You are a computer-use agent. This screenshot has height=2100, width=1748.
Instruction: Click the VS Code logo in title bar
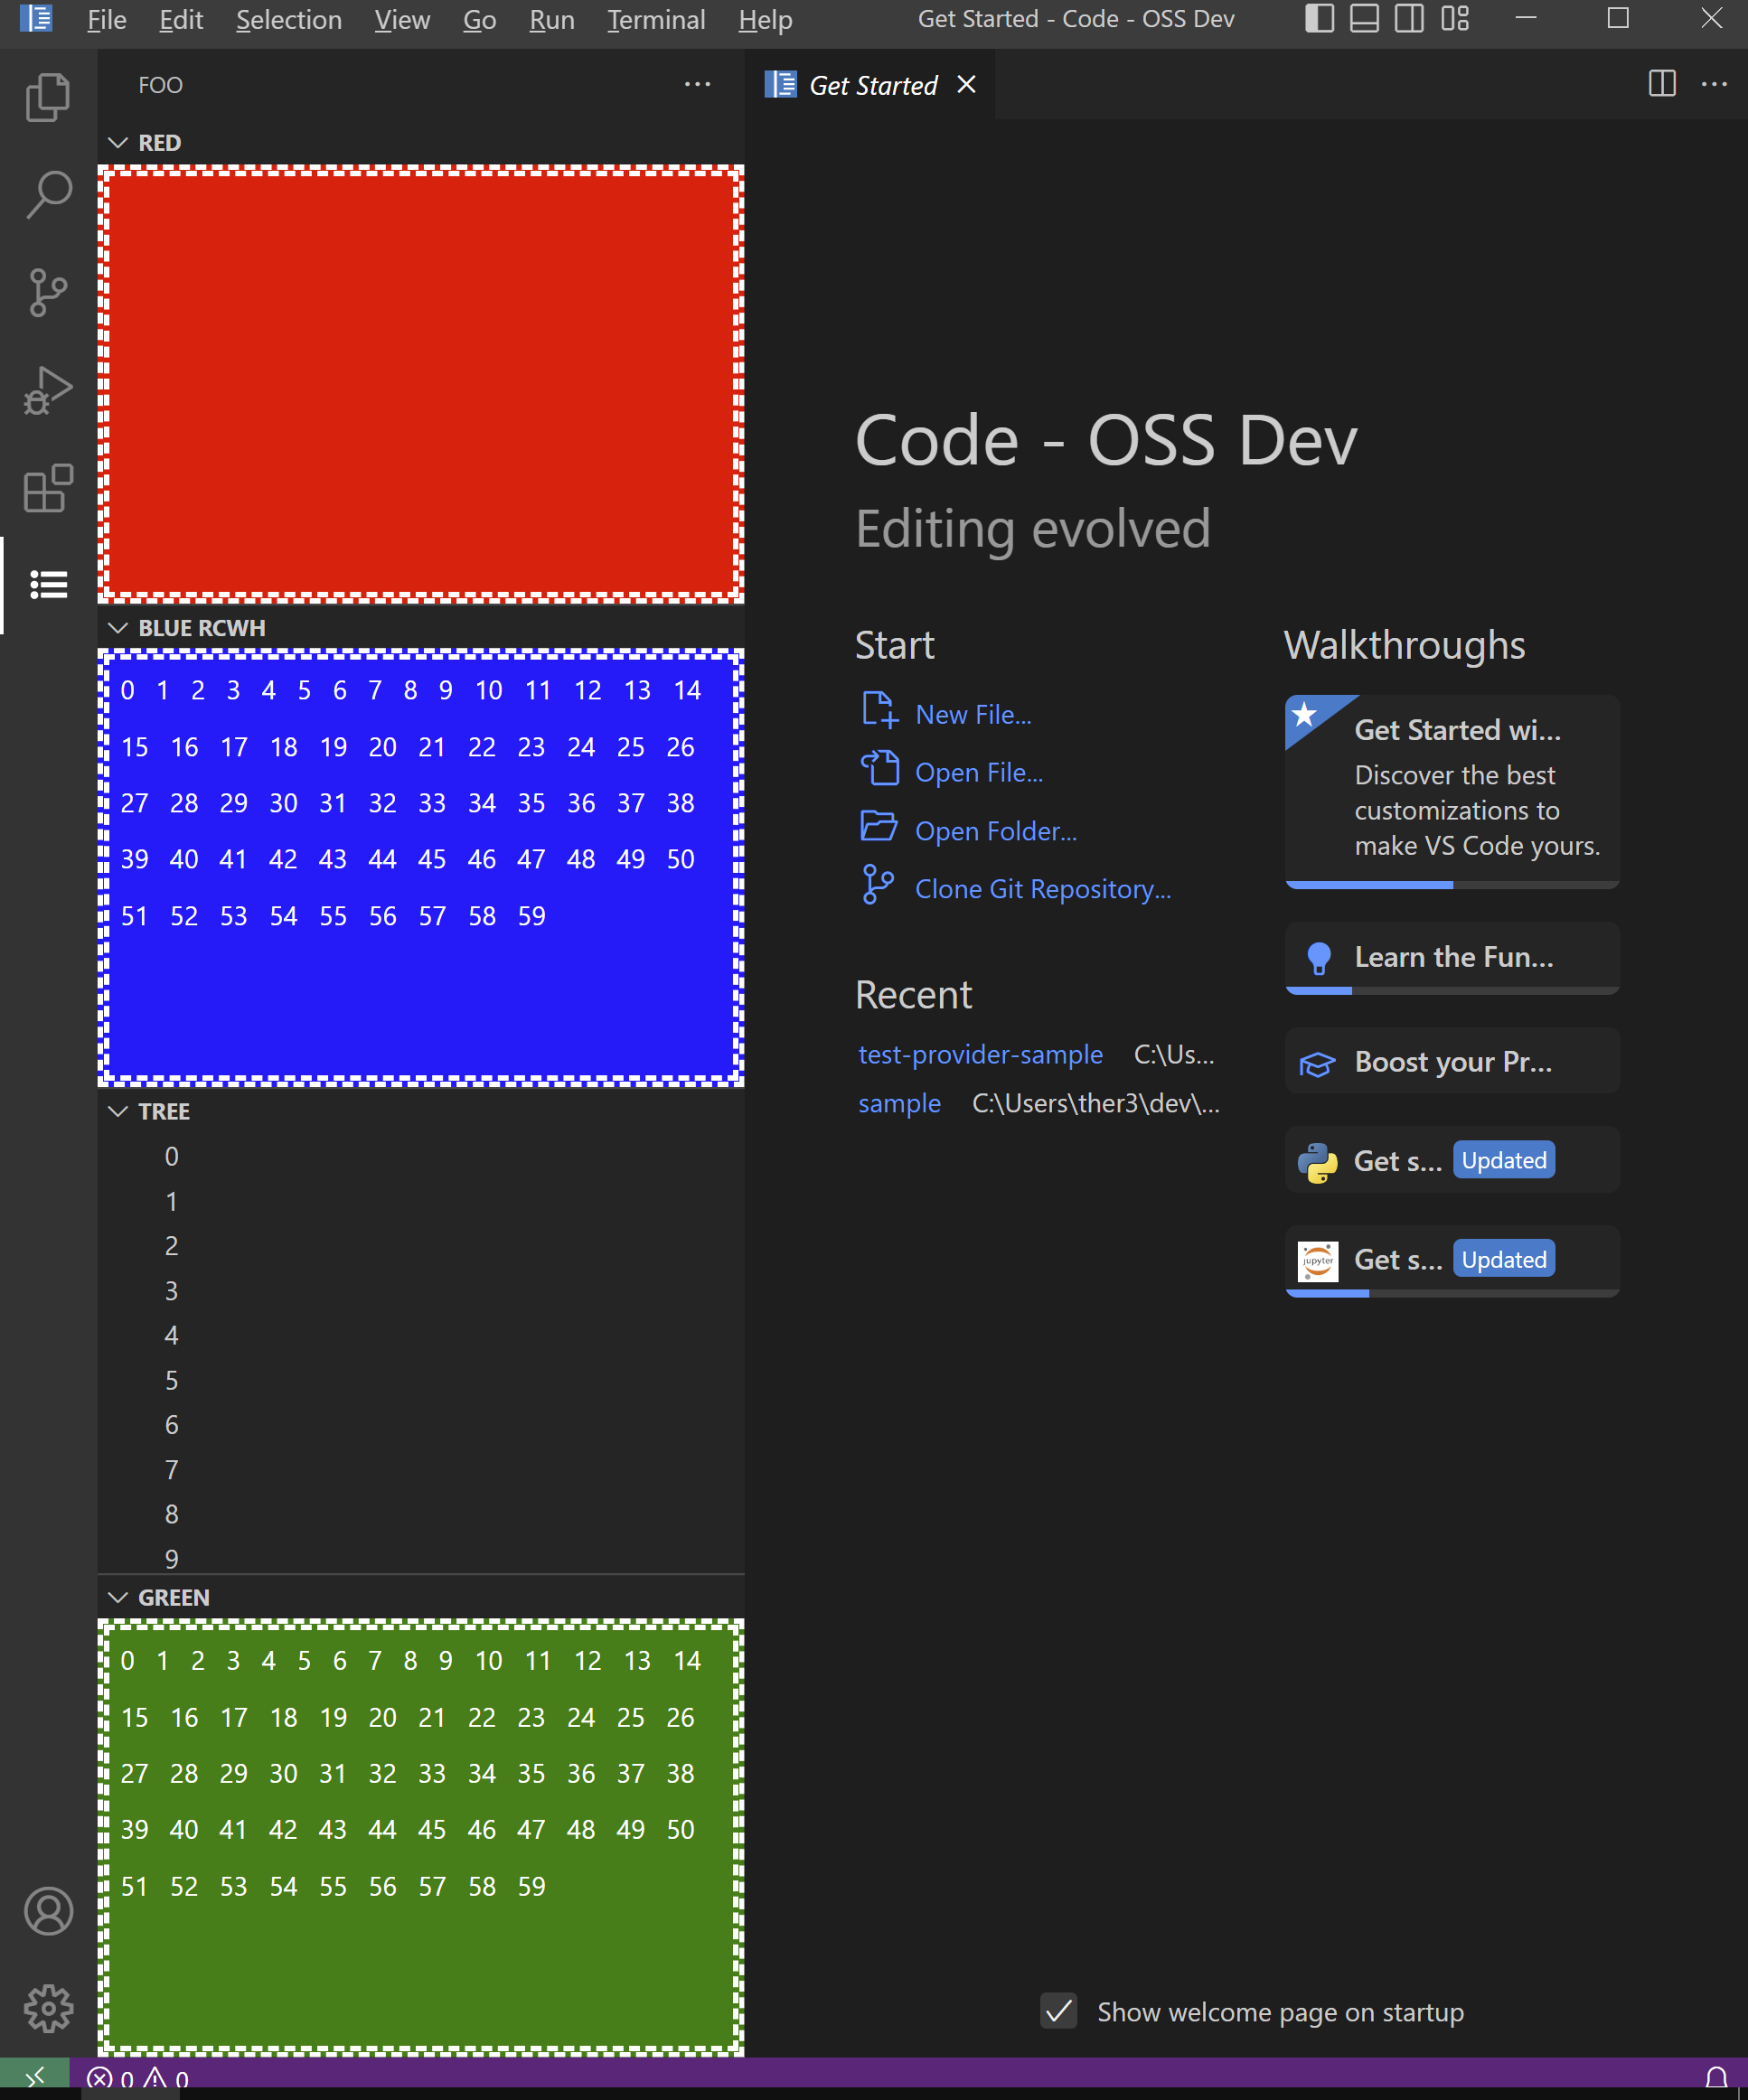click(x=36, y=19)
